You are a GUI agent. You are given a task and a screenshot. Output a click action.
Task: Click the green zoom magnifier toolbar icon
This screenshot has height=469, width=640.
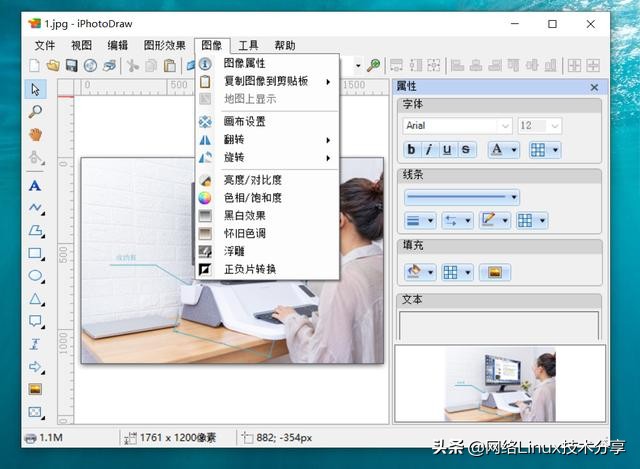coord(373,65)
